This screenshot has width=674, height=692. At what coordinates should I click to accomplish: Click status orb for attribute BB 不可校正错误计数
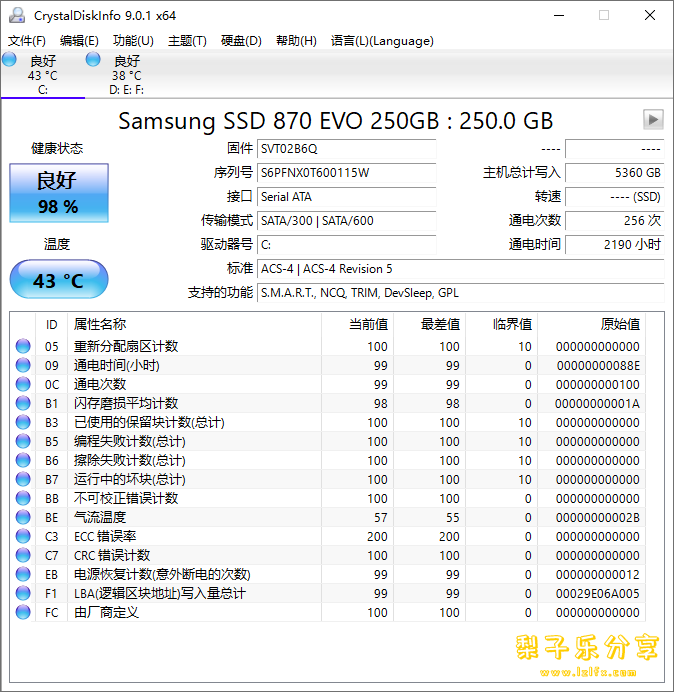pyautogui.click(x=23, y=498)
